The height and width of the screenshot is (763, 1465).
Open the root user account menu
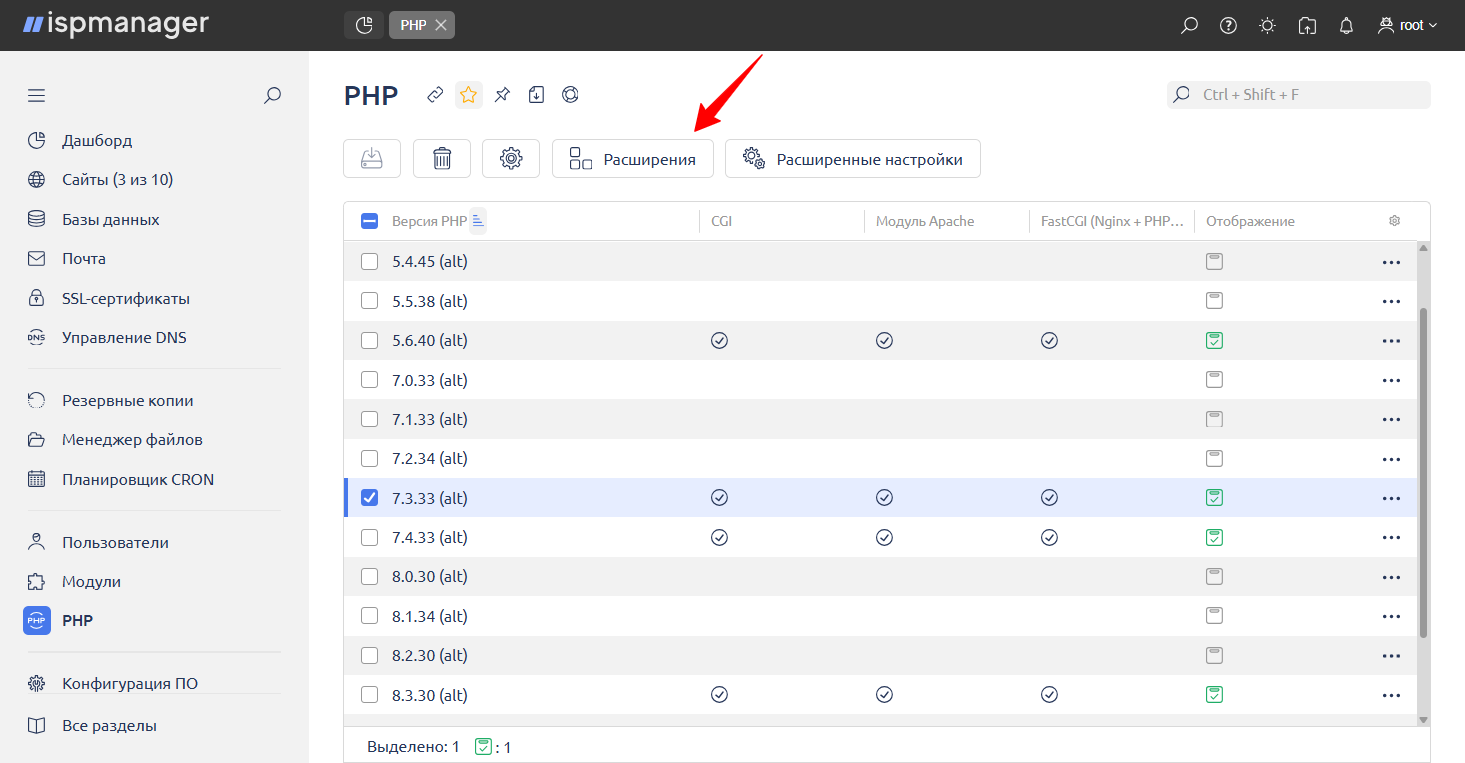1406,25
